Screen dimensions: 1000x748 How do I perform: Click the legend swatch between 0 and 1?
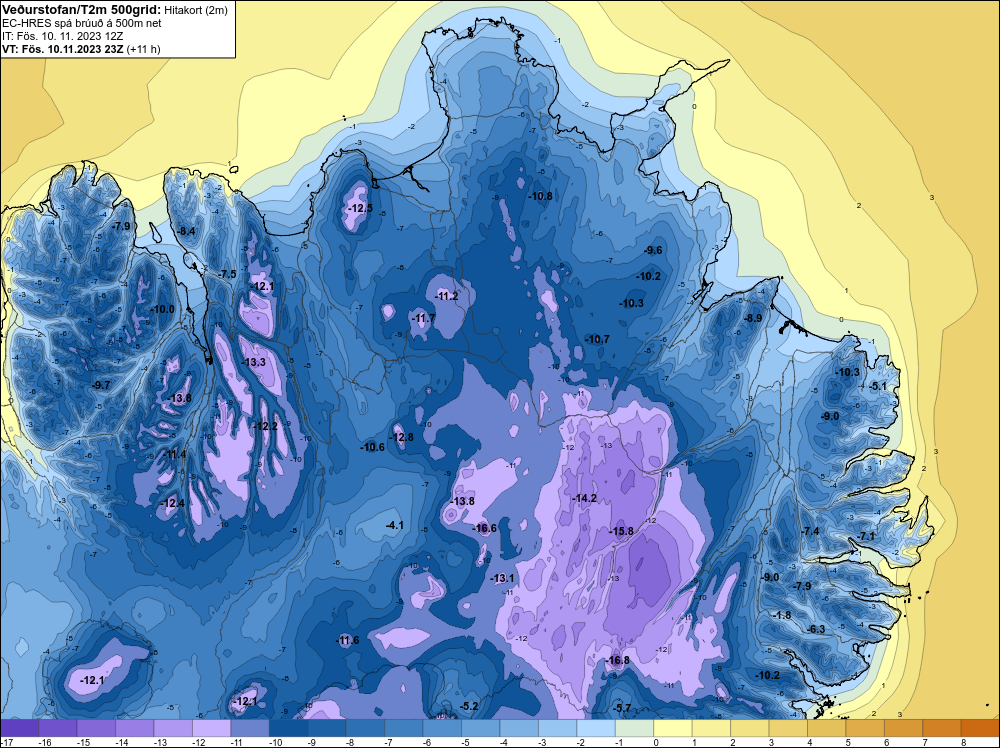coord(673,727)
